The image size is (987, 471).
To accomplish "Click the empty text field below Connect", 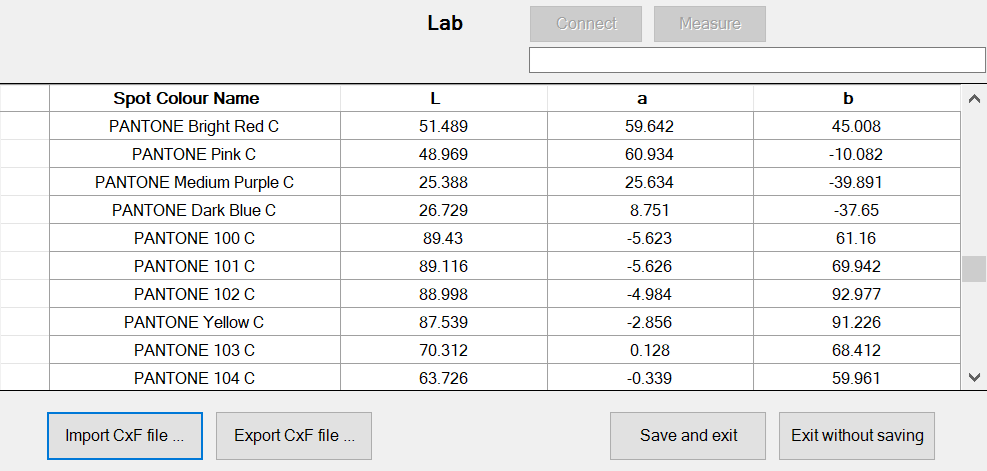I will pyautogui.click(x=757, y=60).
